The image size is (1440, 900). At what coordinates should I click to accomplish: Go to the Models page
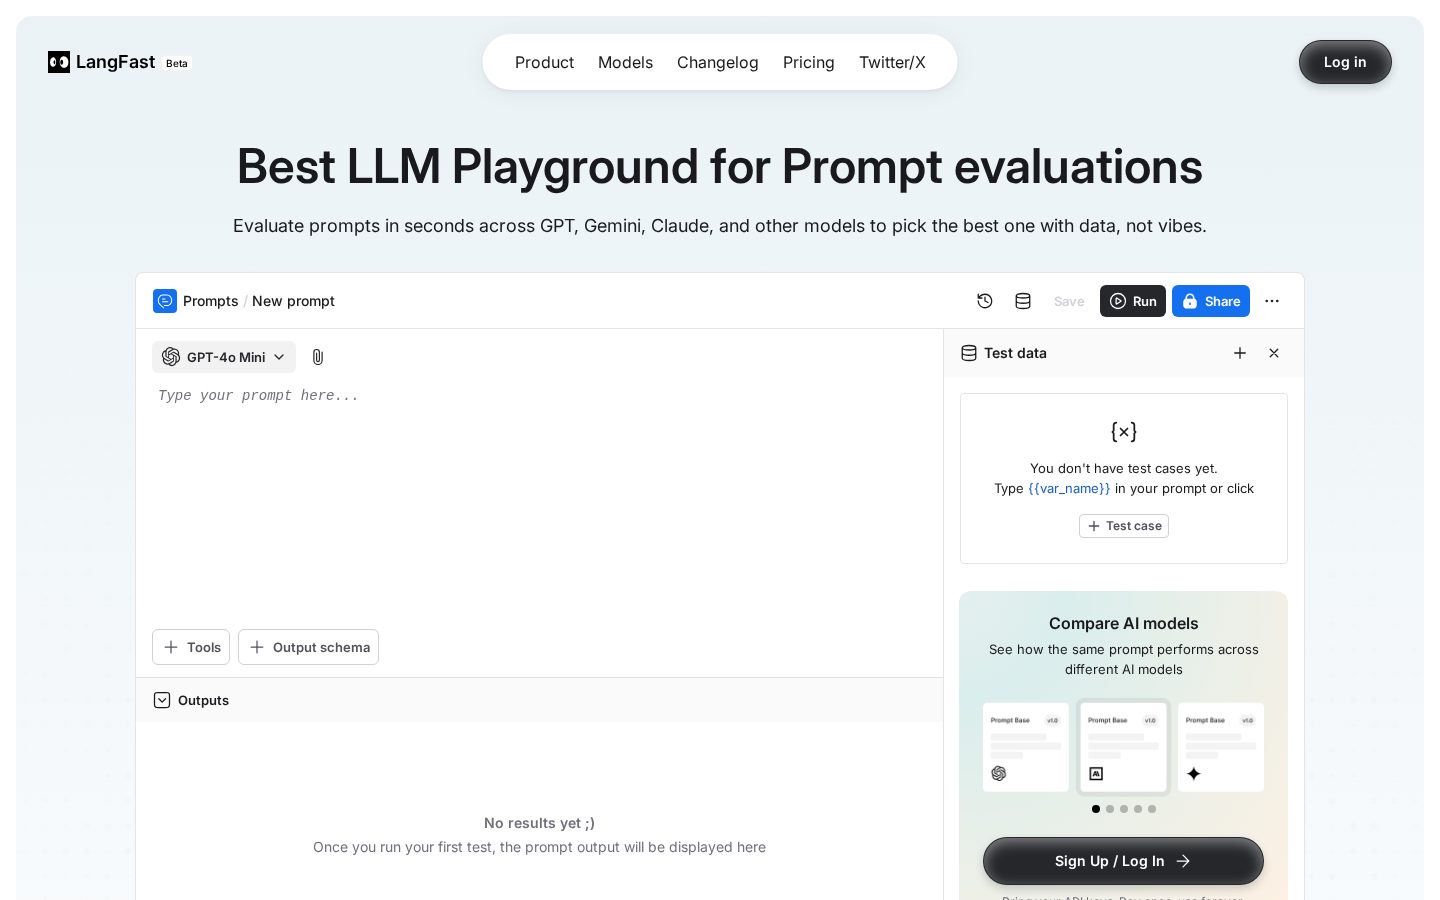pos(625,62)
